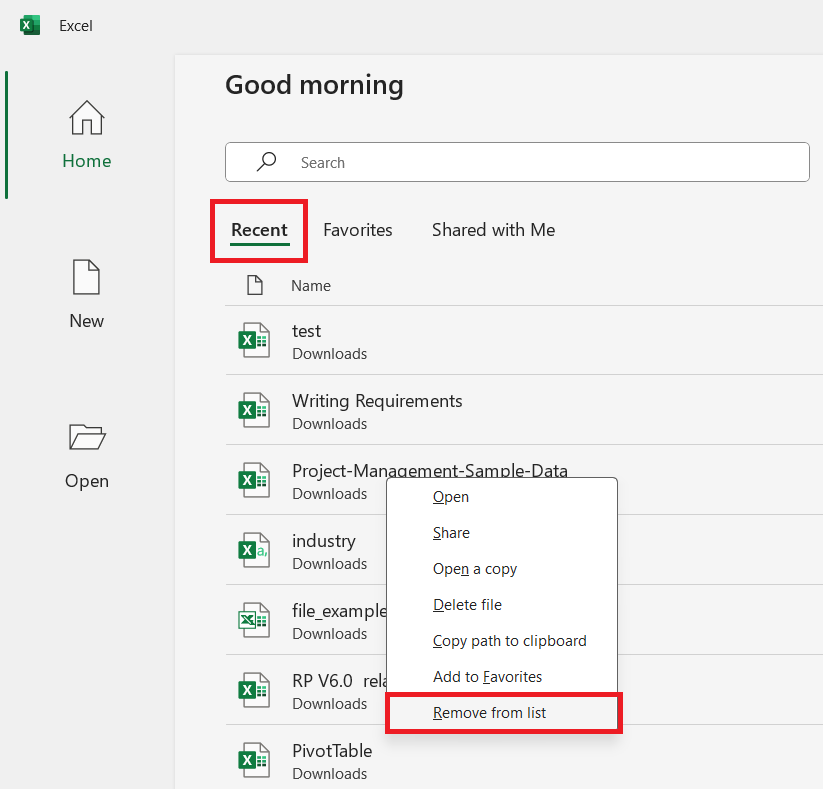
Task: Select Open a copy menu entry
Action: click(502, 569)
